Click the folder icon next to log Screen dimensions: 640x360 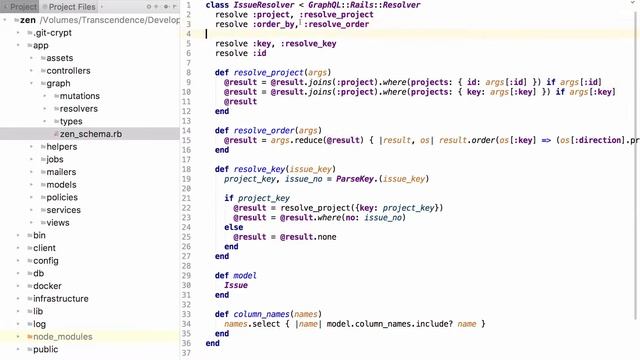click(x=30, y=324)
